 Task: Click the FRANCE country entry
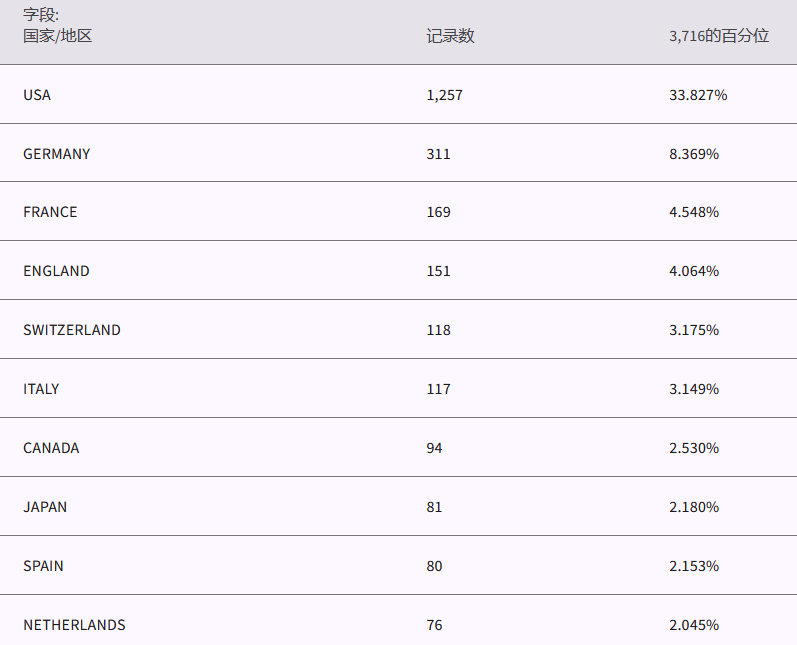pos(50,212)
